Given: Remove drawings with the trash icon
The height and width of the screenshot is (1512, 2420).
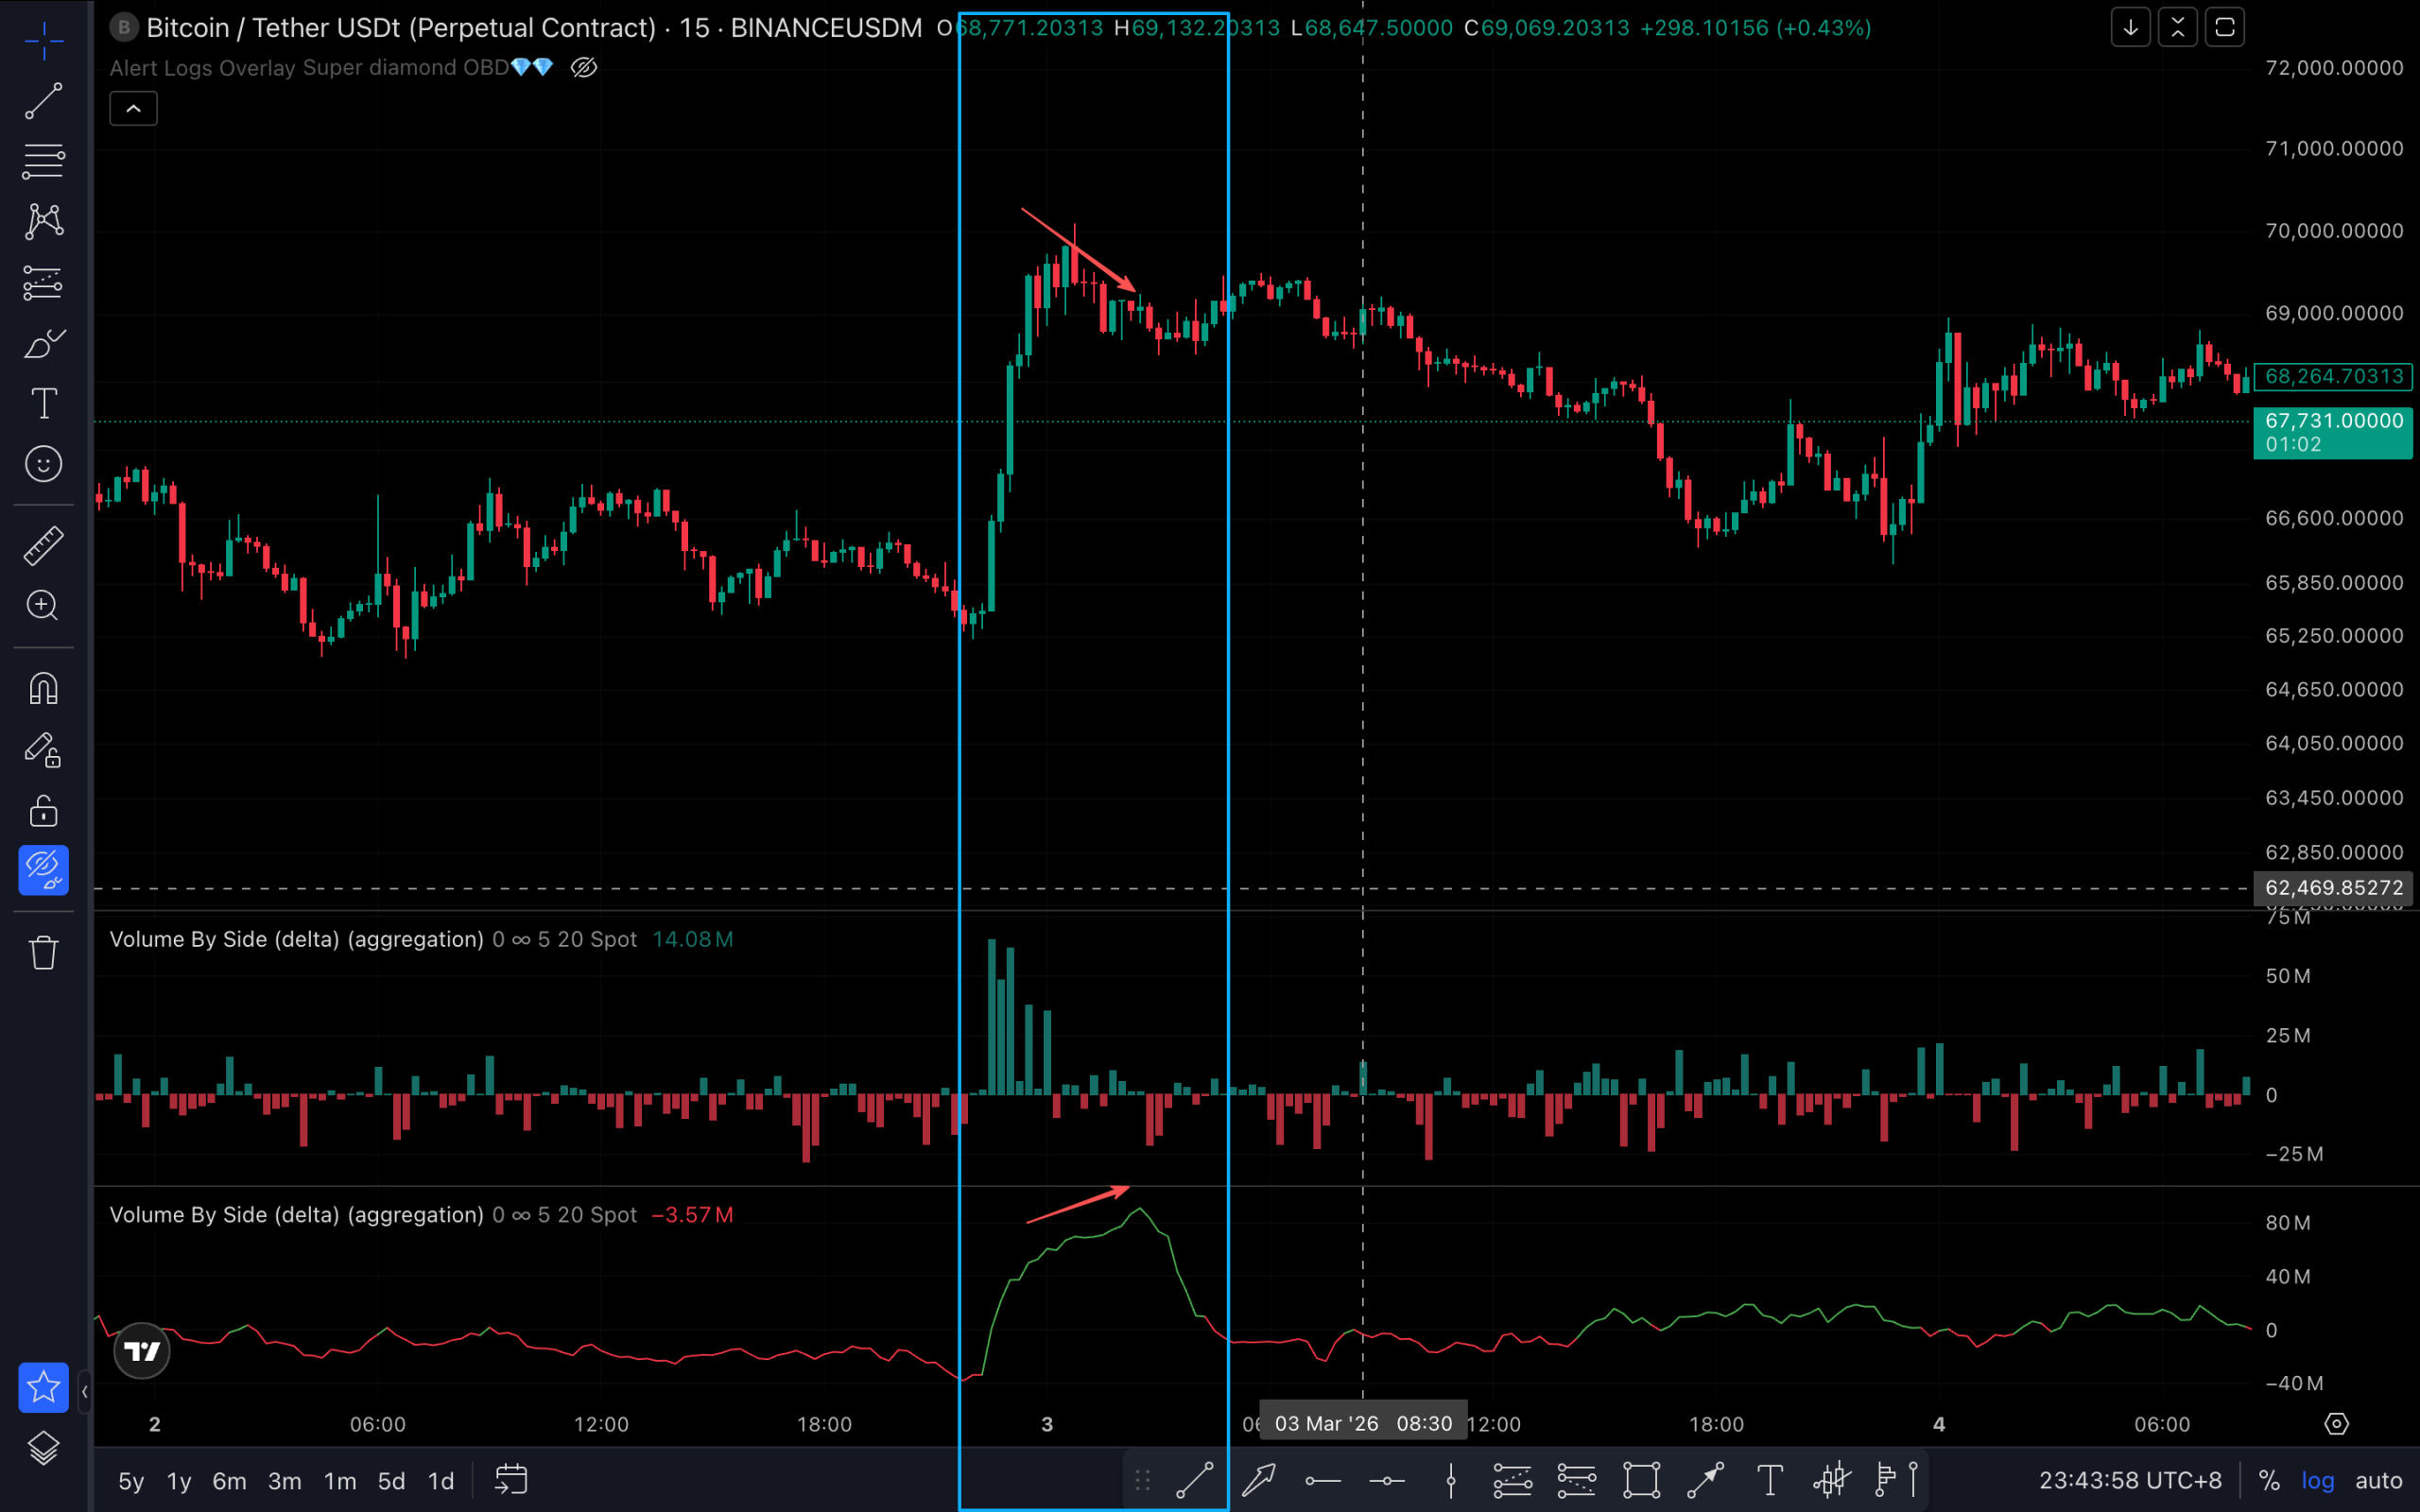Looking at the screenshot, I should coord(43,952).
